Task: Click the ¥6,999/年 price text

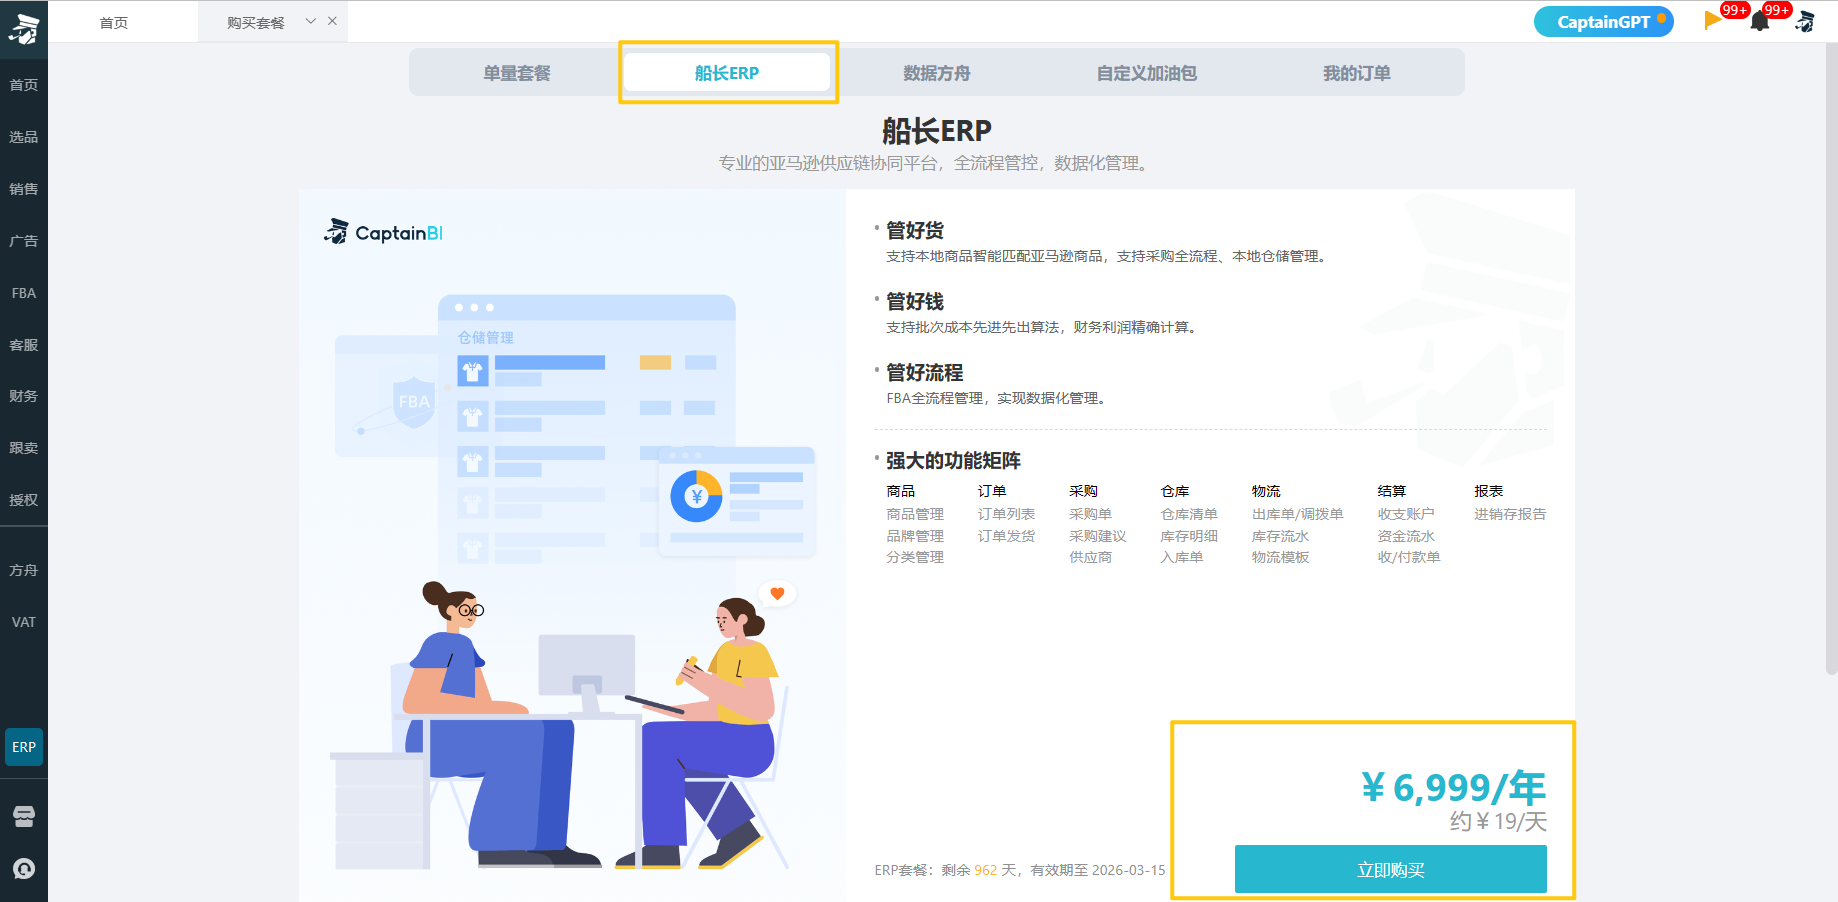Action: coord(1454,788)
